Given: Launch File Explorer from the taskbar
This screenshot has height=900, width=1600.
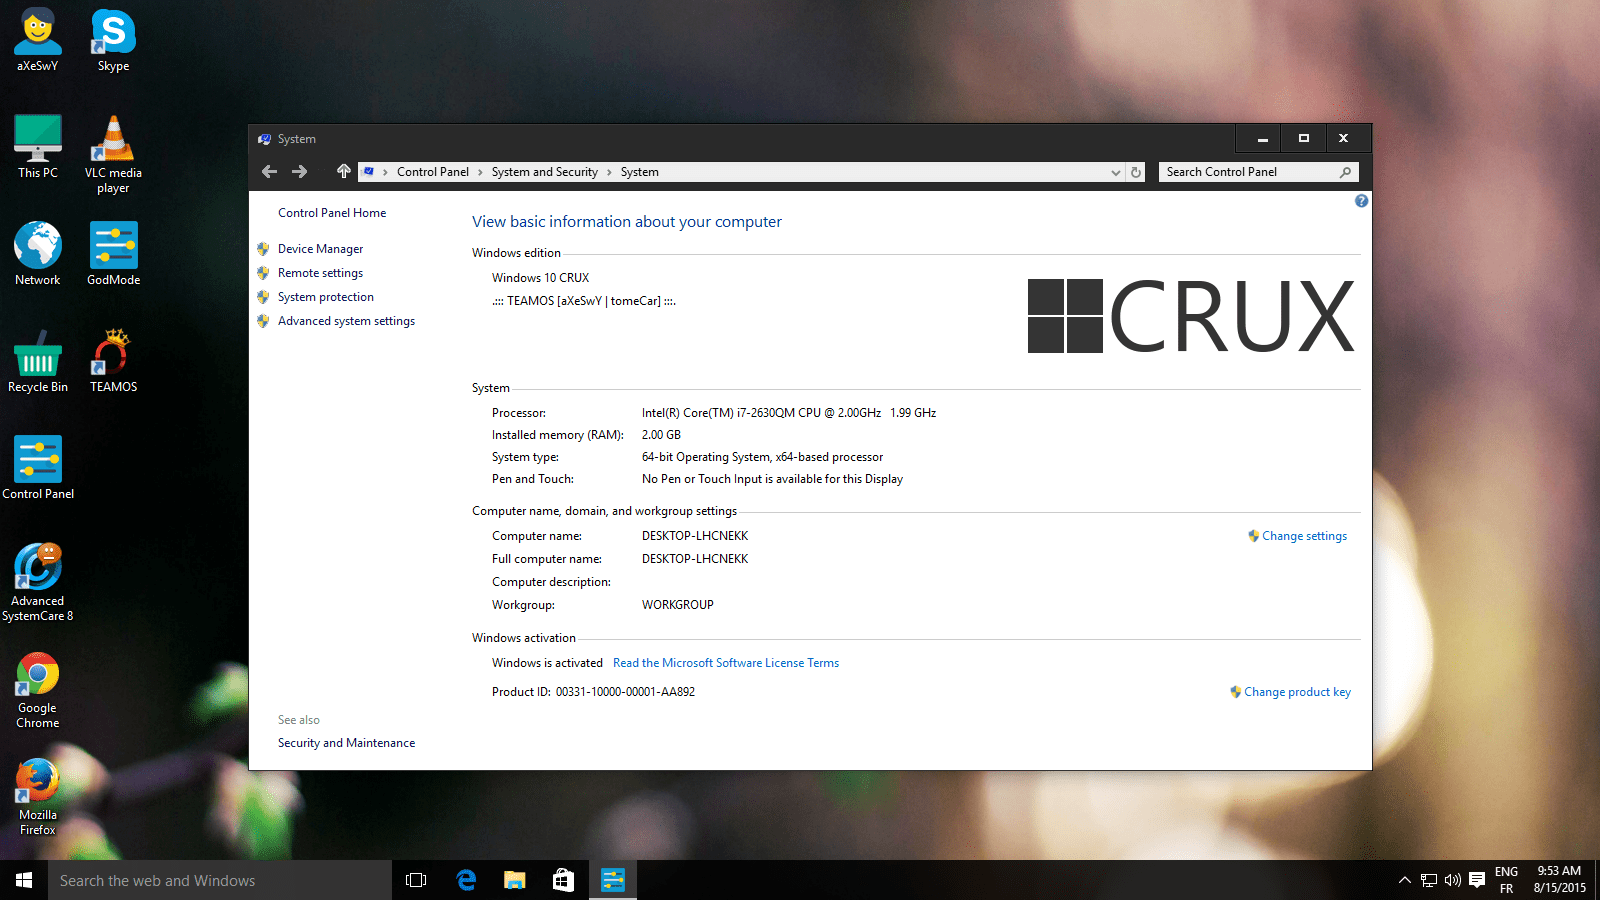Looking at the screenshot, I should 515,880.
